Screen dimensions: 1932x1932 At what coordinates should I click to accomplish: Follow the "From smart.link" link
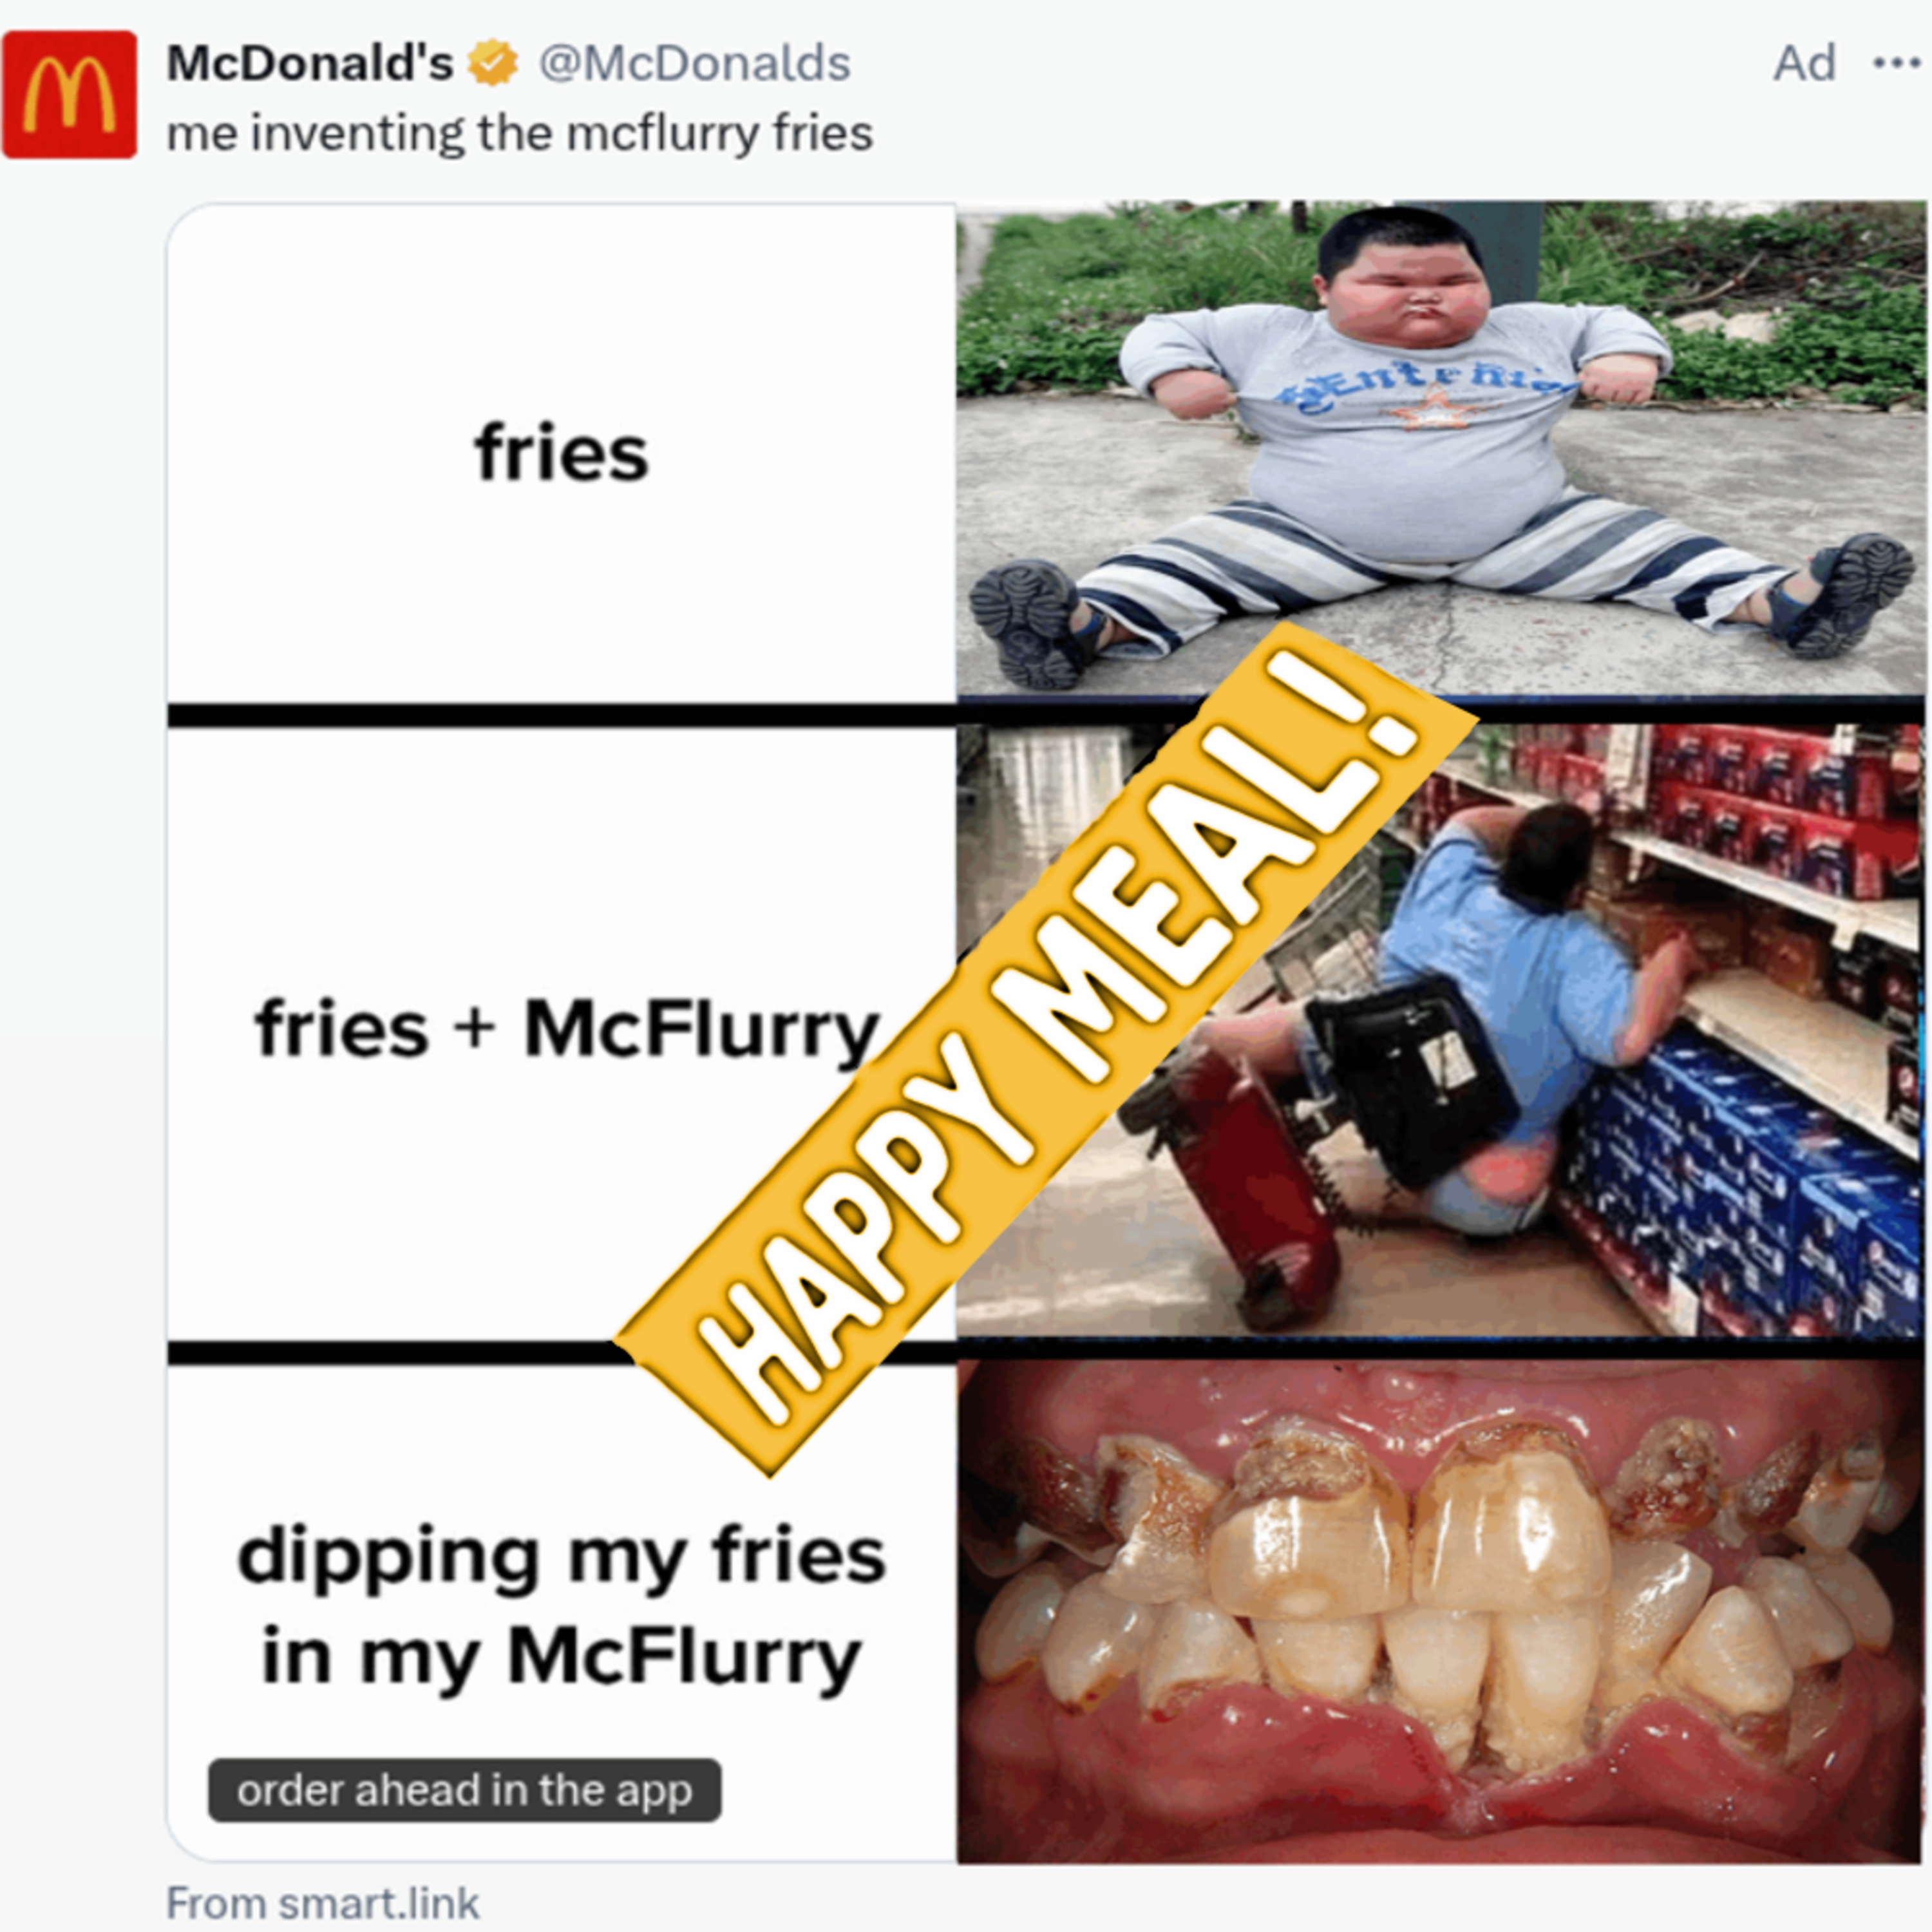pos(322,1903)
